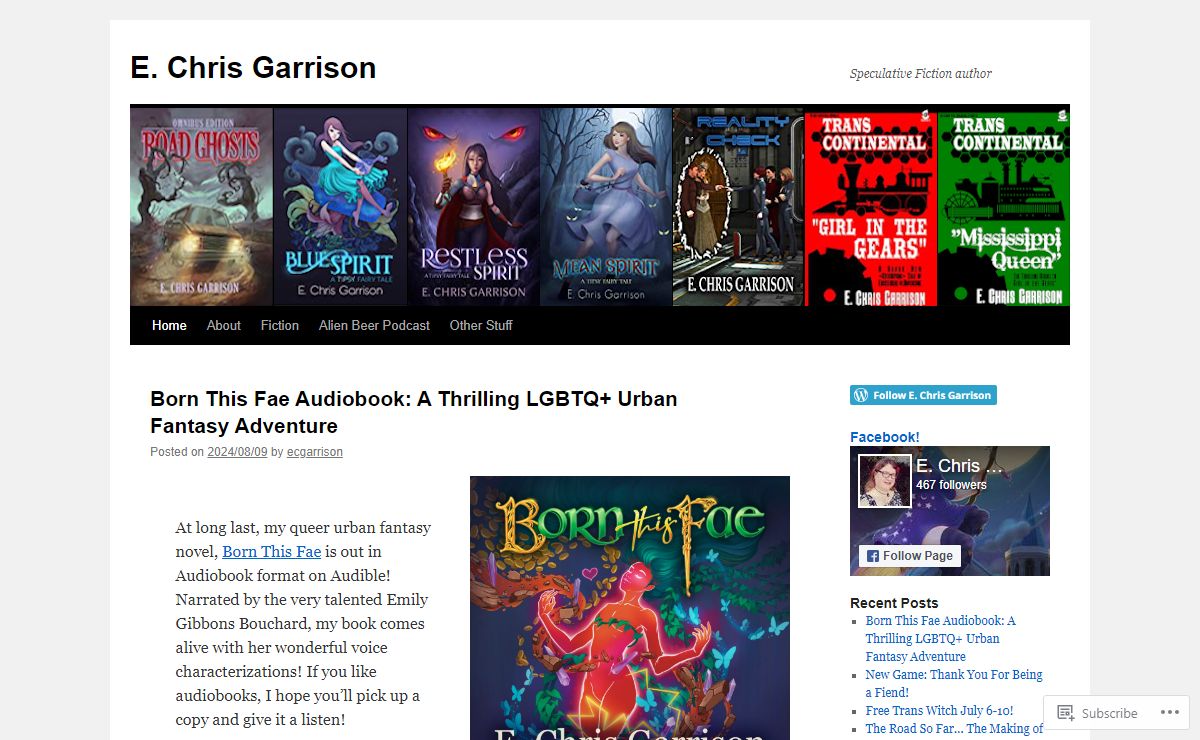Click the Born This Fae cover image
Viewport: 1200px width, 740px height.
point(630,608)
